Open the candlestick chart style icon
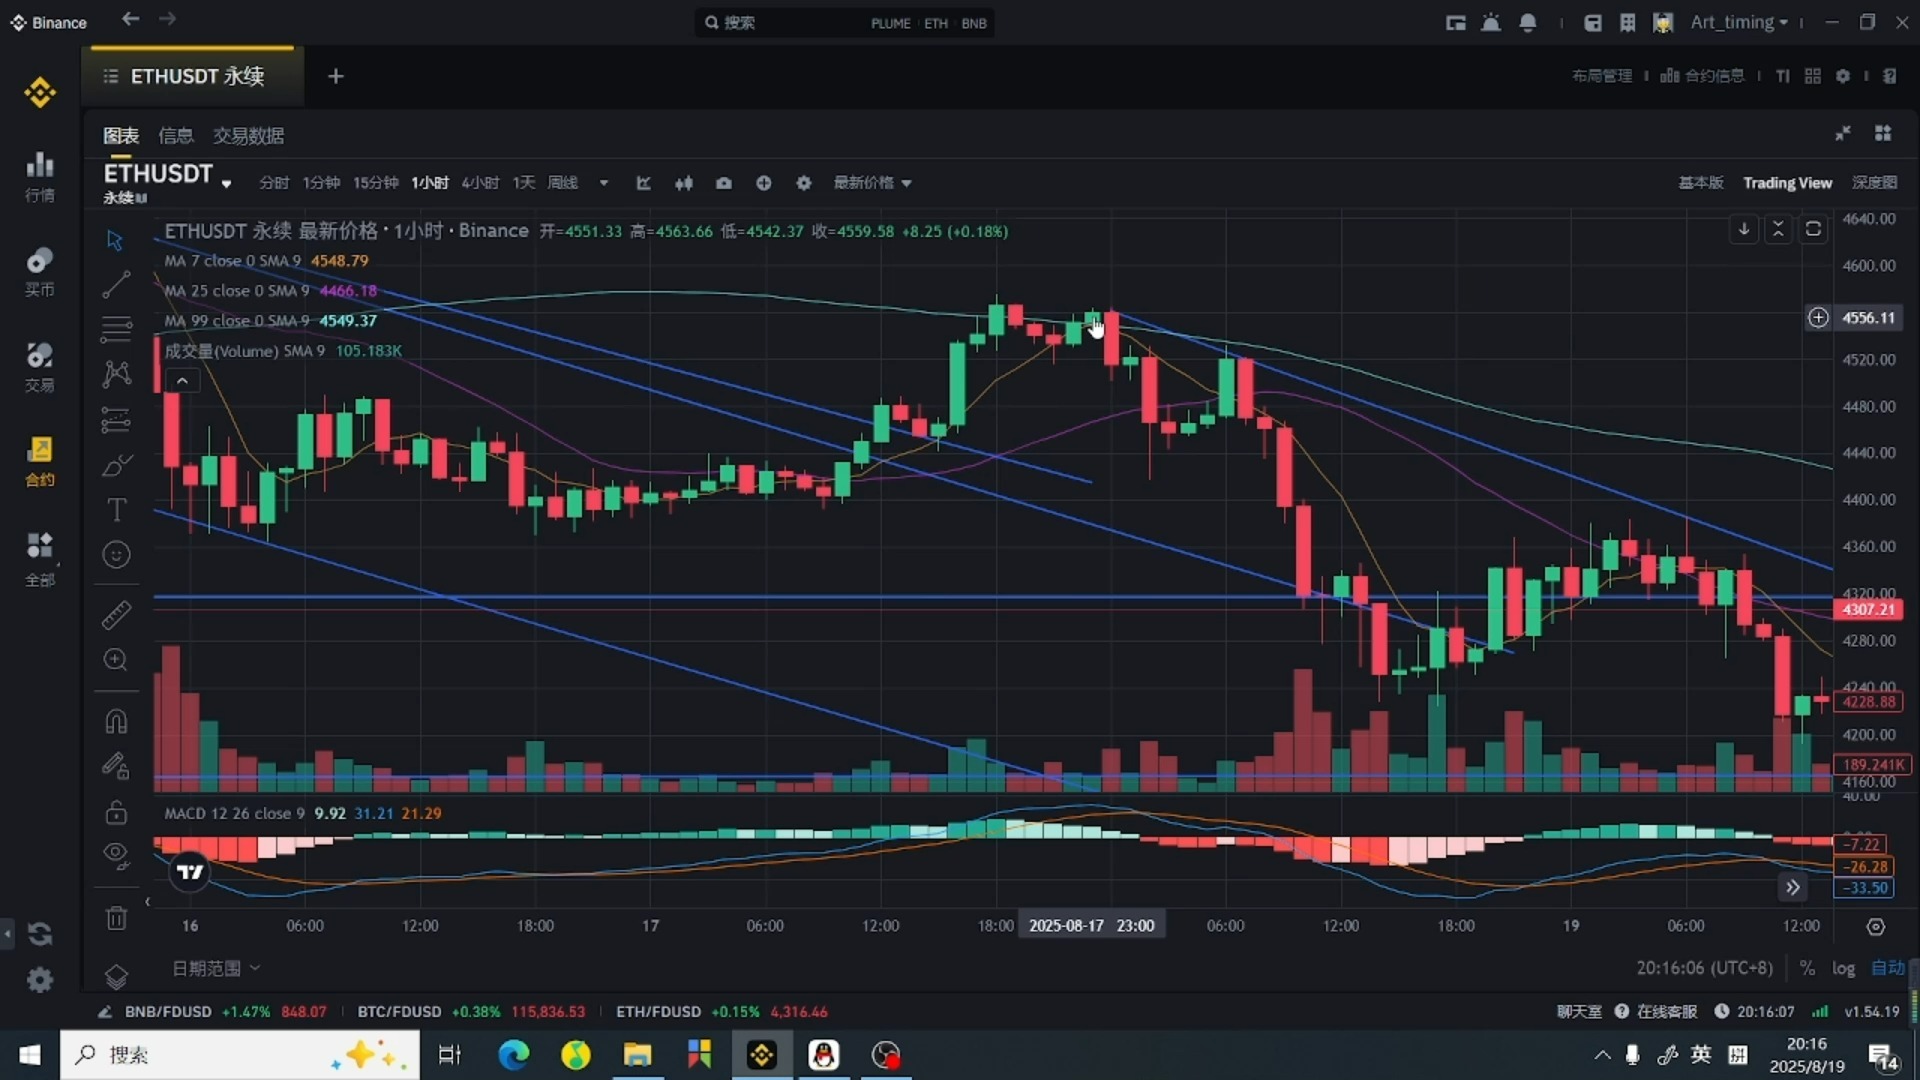 [x=684, y=183]
